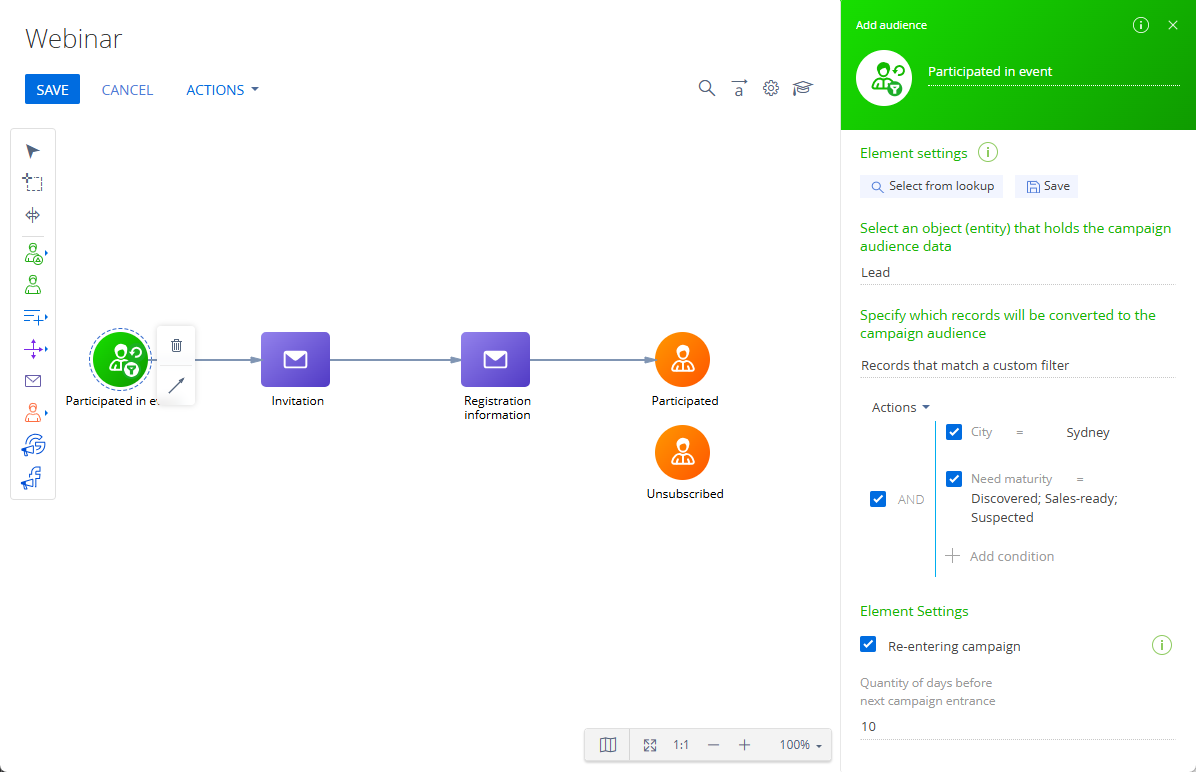Select the add data element tool
Viewport: 1196px width, 772px height.
pos(34,317)
